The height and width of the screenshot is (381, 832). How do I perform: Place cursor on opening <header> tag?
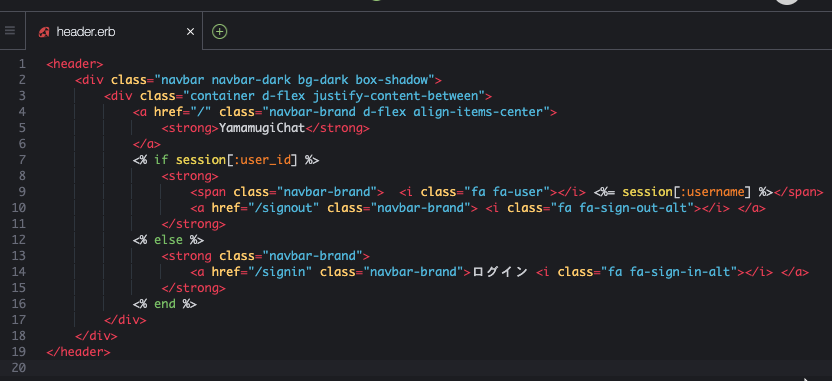pyautogui.click(x=75, y=64)
